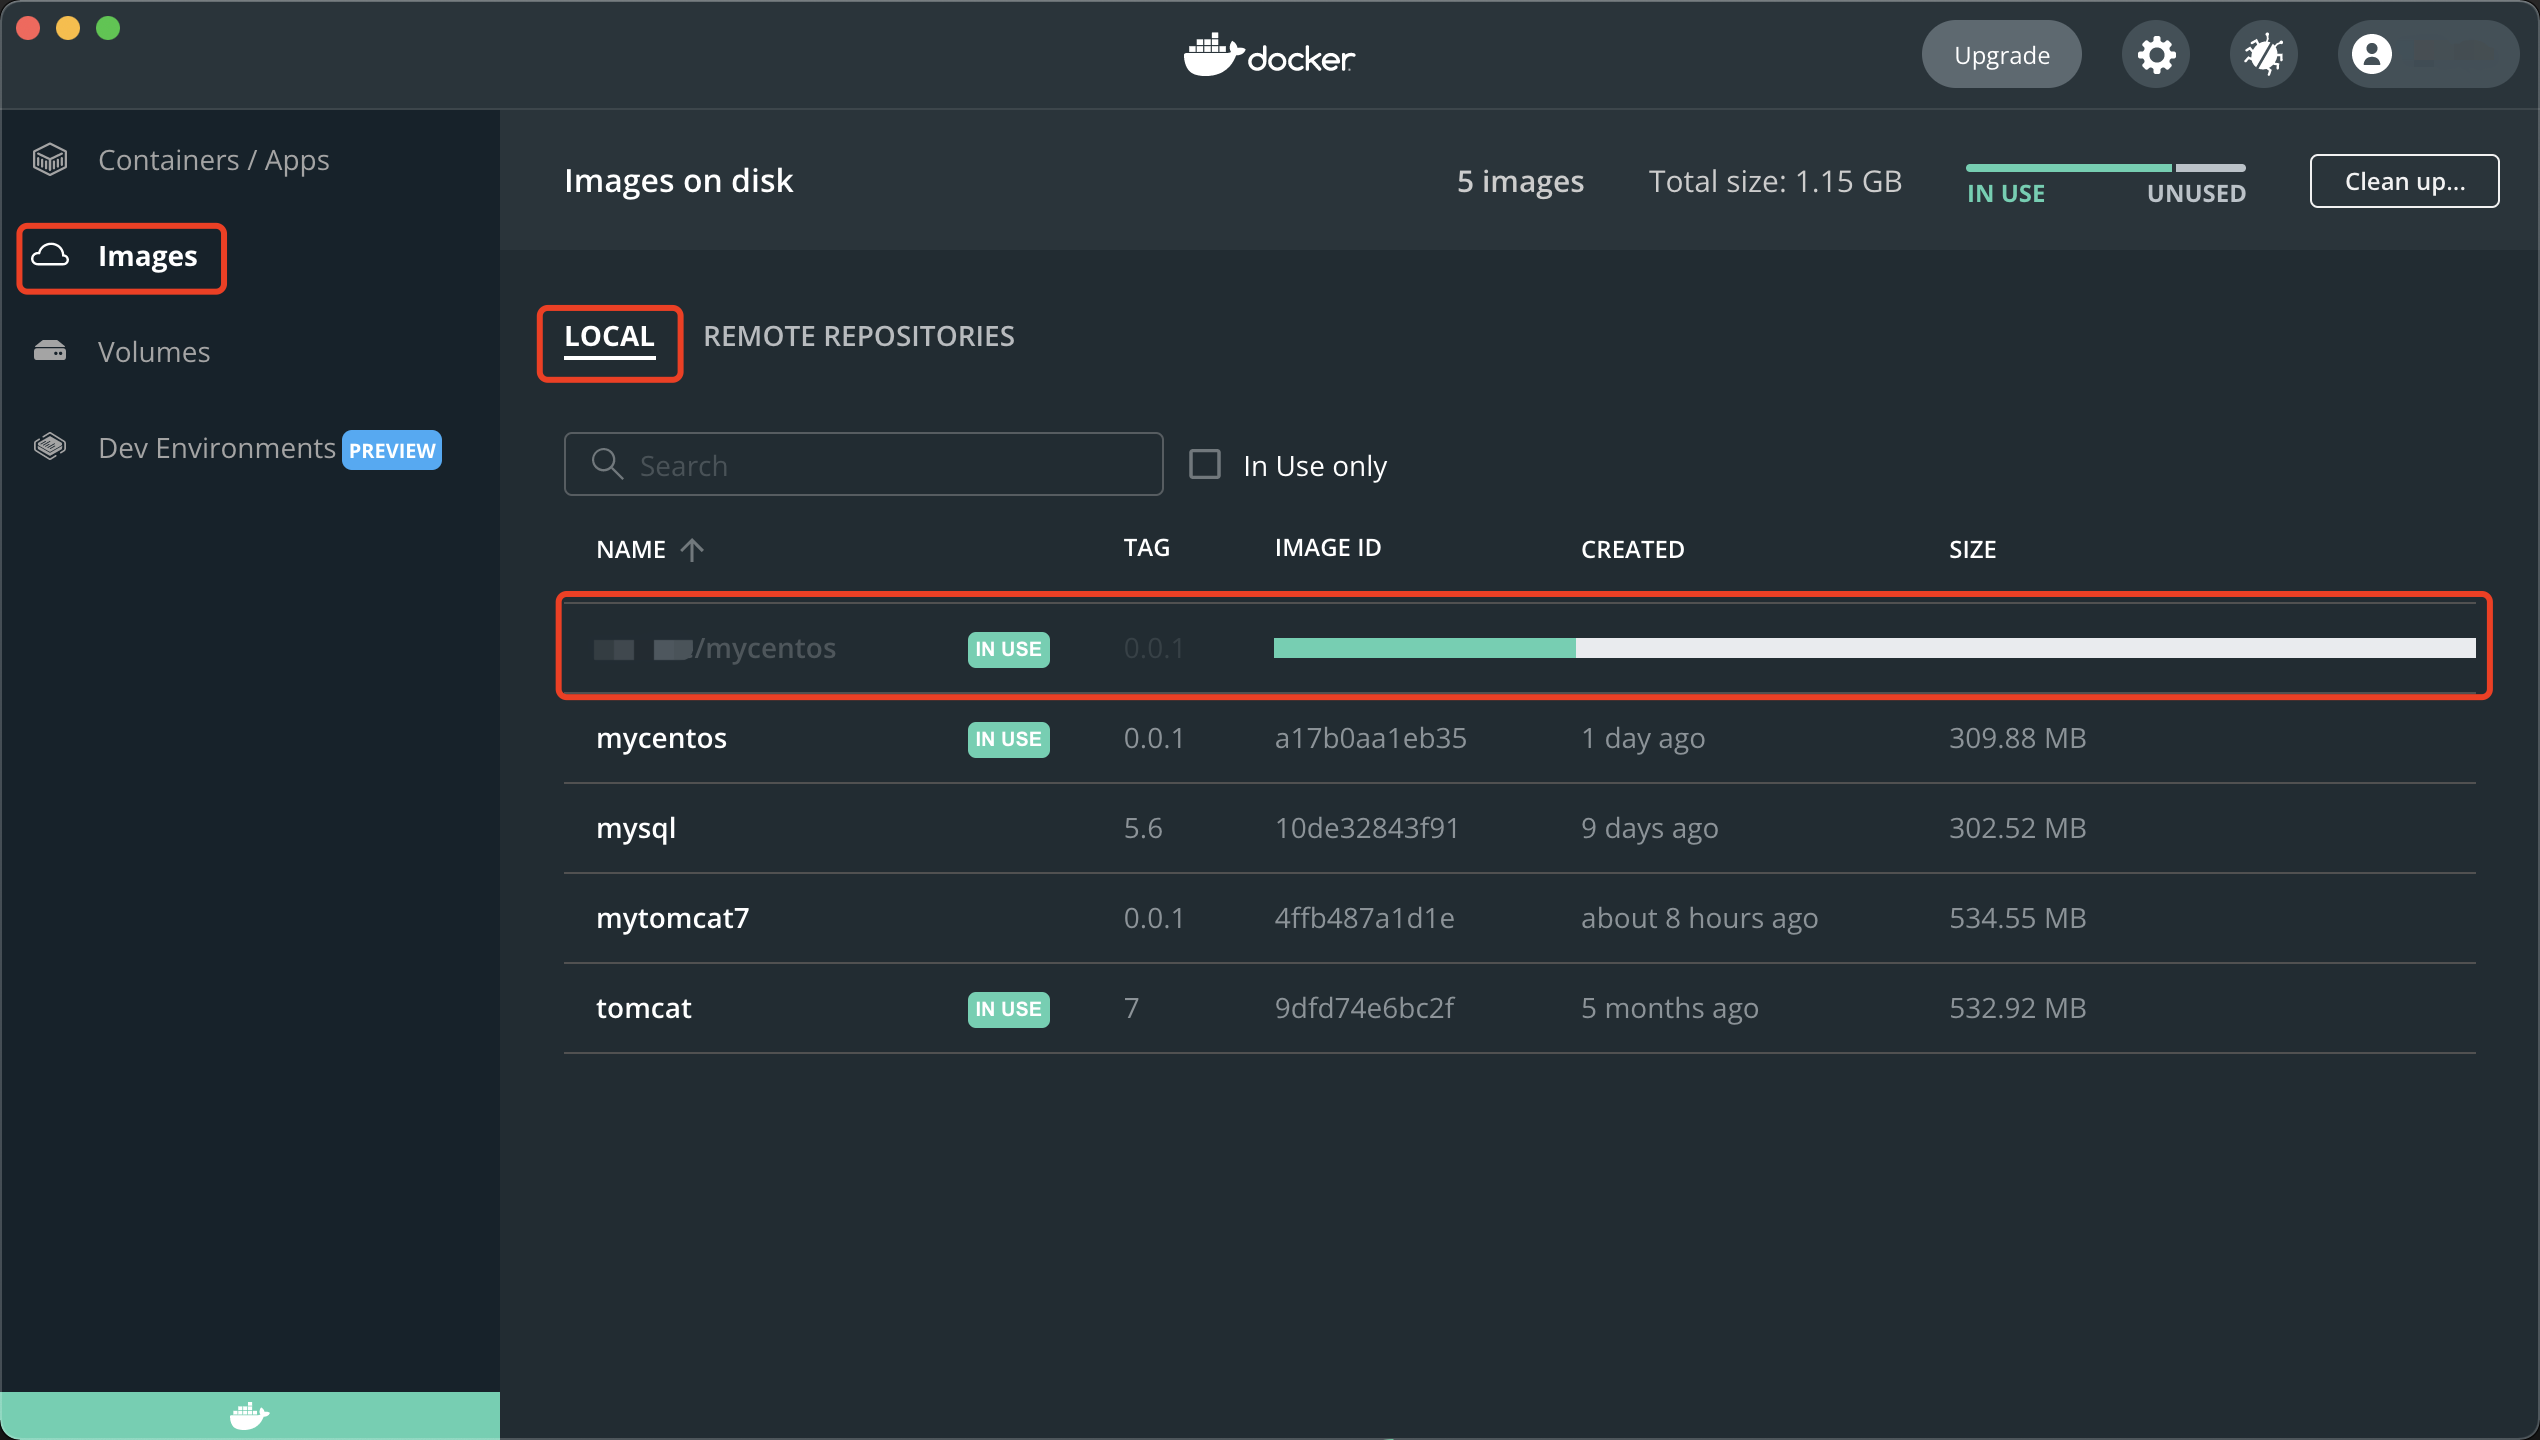Image resolution: width=2540 pixels, height=1440 pixels.
Task: Click image ID 10de32843f91
Action: coord(1366,828)
